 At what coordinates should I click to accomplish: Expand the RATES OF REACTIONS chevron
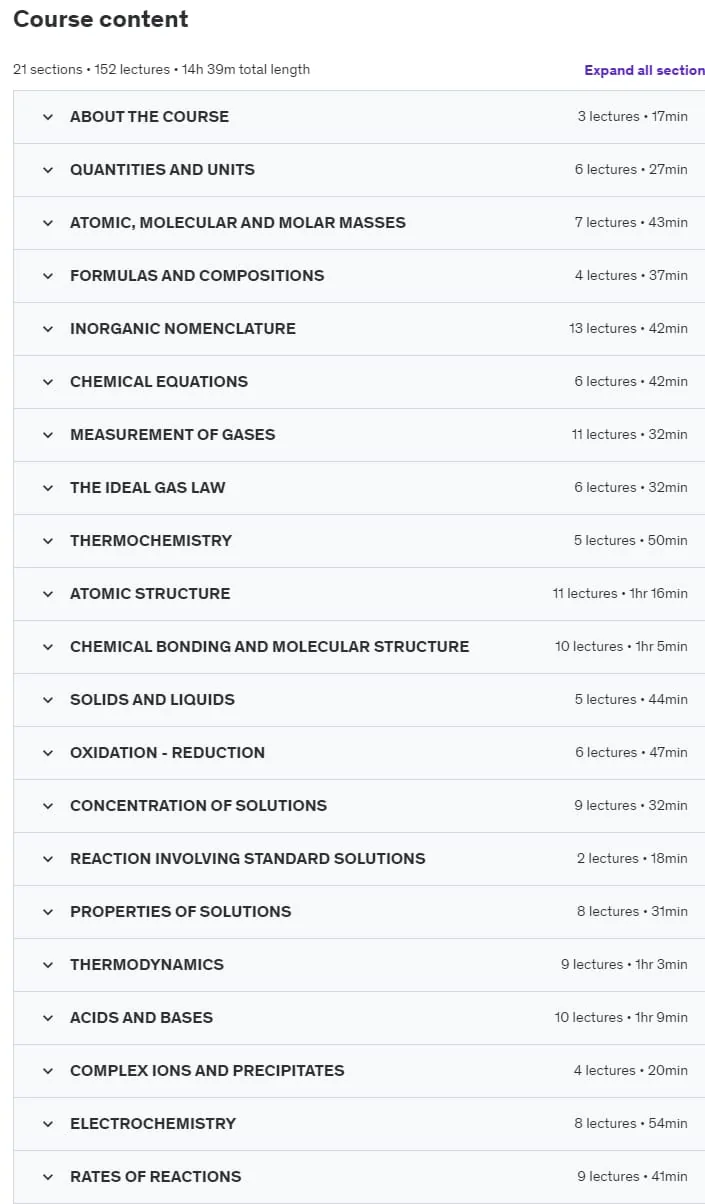(x=47, y=1177)
